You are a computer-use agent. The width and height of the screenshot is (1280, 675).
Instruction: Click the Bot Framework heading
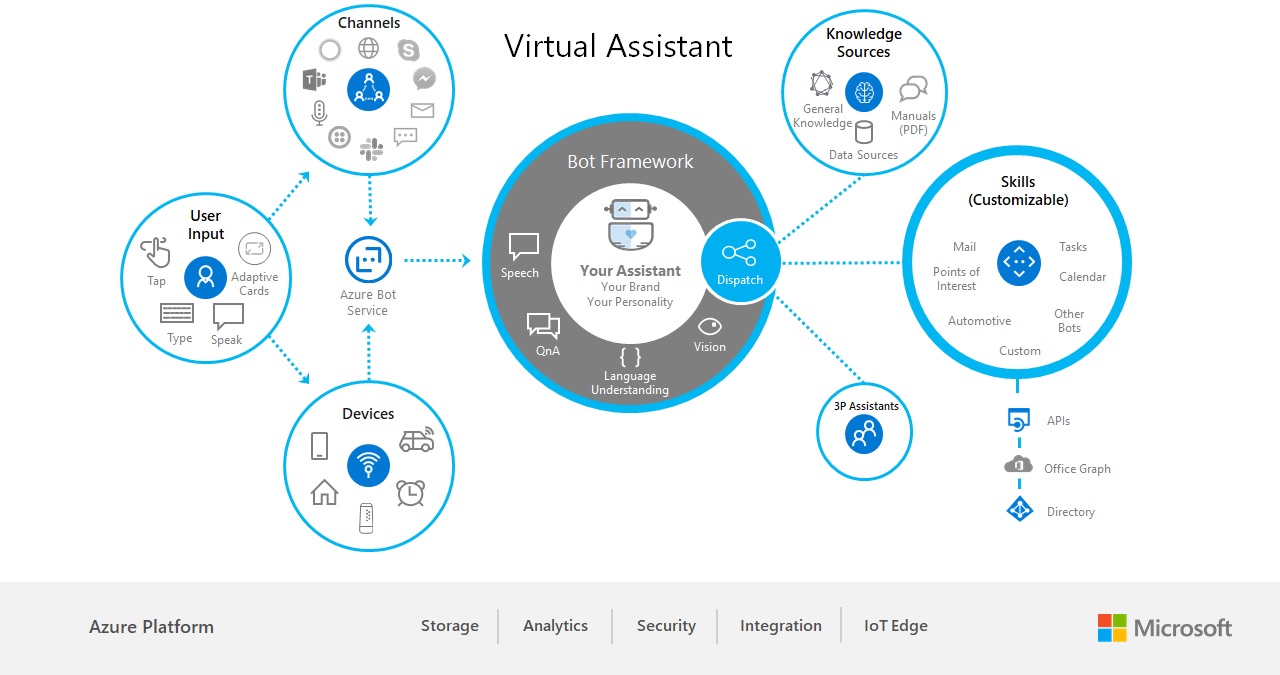pyautogui.click(x=630, y=162)
